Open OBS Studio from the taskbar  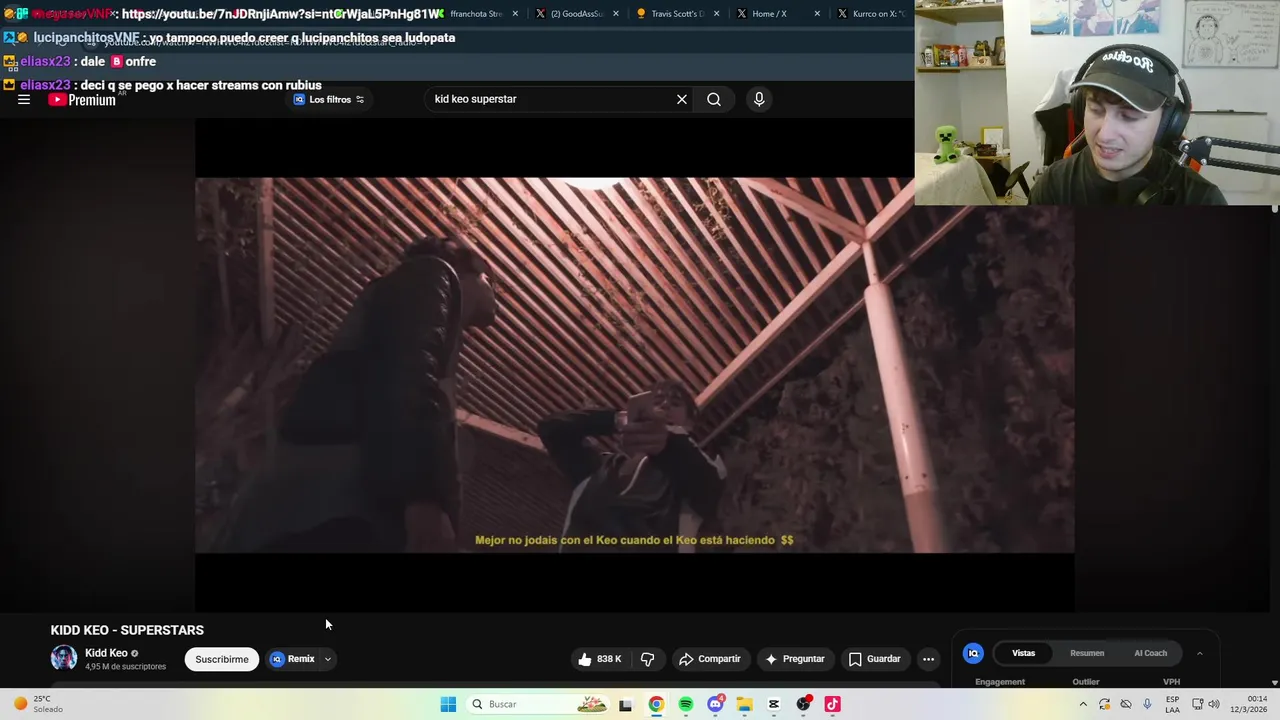[x=803, y=704]
